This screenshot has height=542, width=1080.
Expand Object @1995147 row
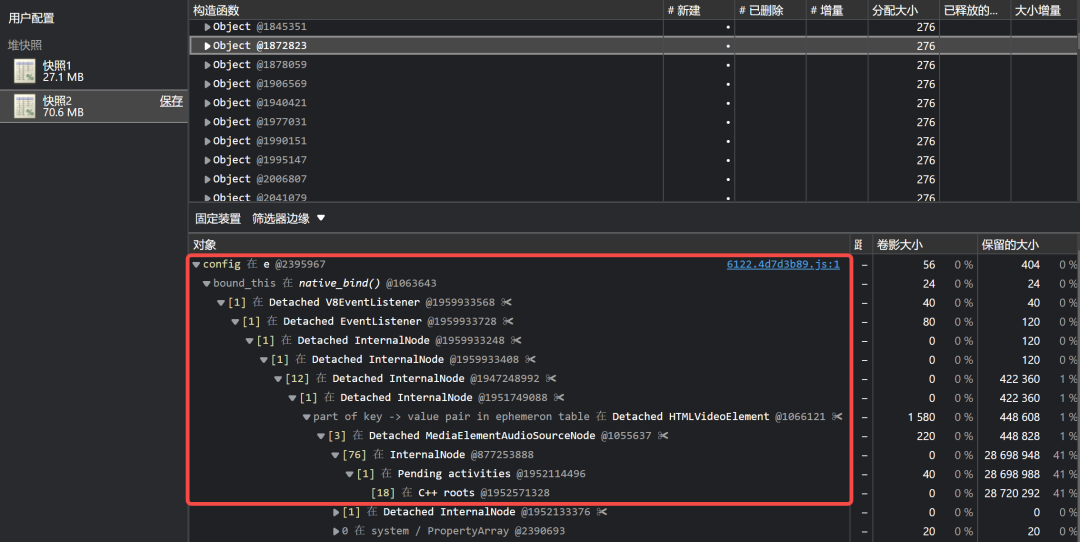coord(207,160)
